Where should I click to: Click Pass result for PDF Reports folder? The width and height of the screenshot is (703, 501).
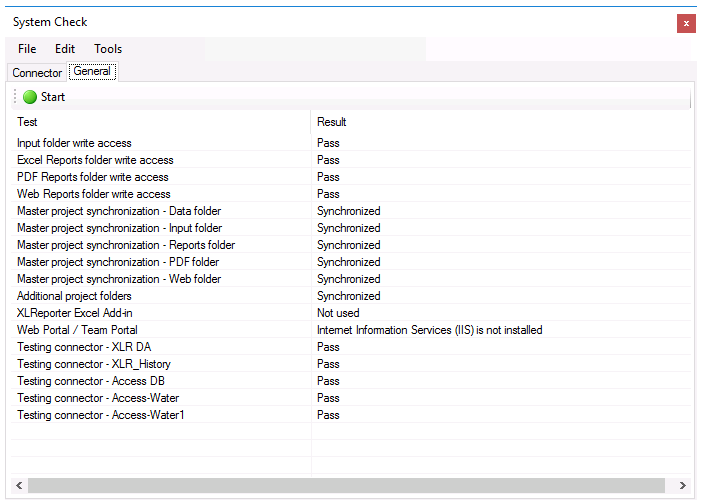328,177
